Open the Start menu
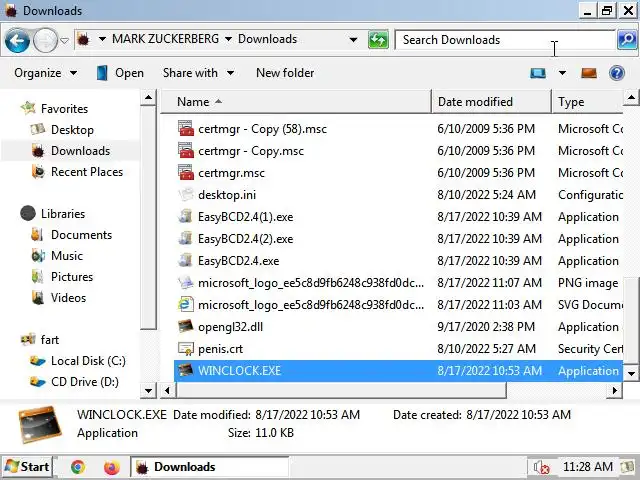This screenshot has width=640, height=480. tap(27, 467)
